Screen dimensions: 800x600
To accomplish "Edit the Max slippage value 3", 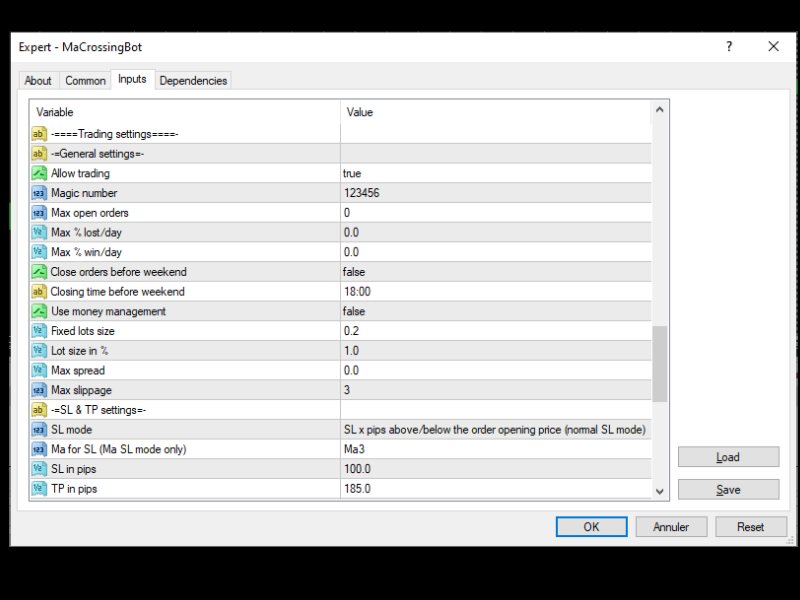I will tap(496, 390).
